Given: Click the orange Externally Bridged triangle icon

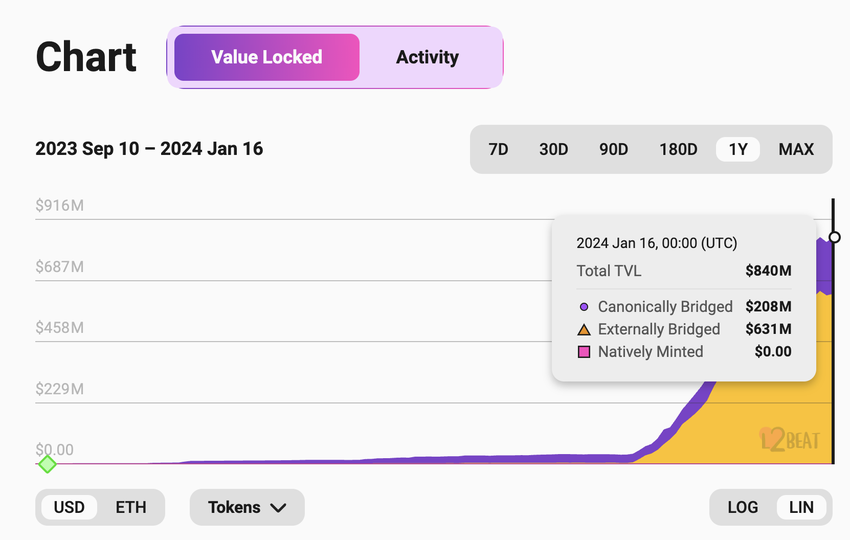Looking at the screenshot, I should 584,329.
